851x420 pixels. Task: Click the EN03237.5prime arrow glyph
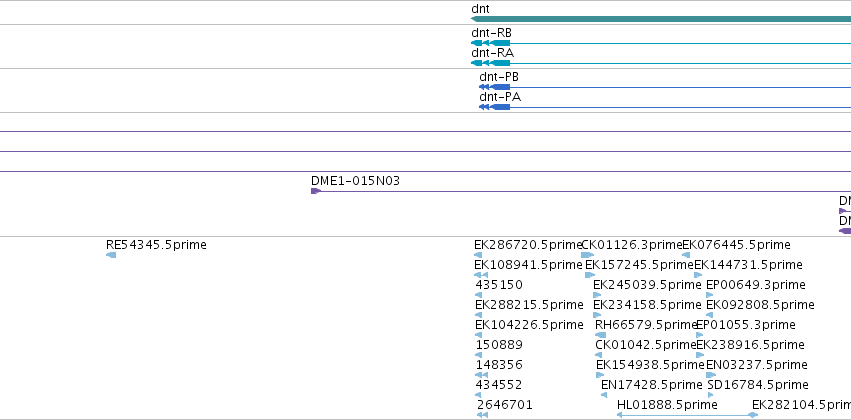click(711, 376)
